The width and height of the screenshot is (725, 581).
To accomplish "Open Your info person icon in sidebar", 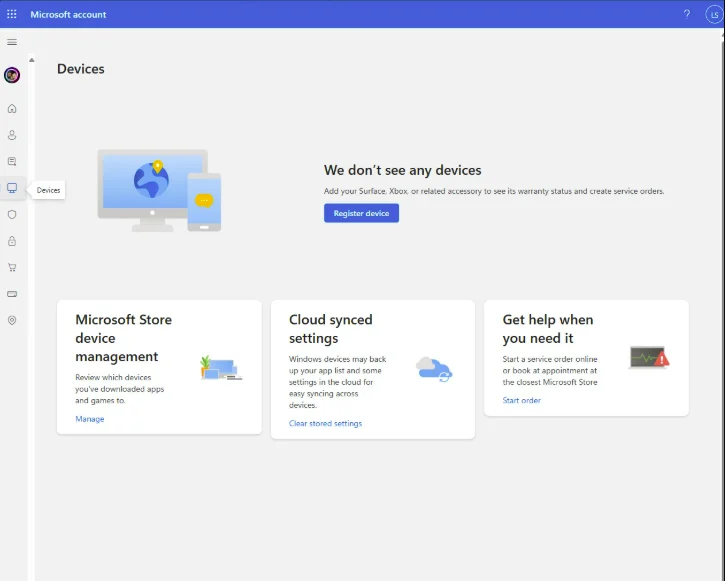I will [12, 135].
